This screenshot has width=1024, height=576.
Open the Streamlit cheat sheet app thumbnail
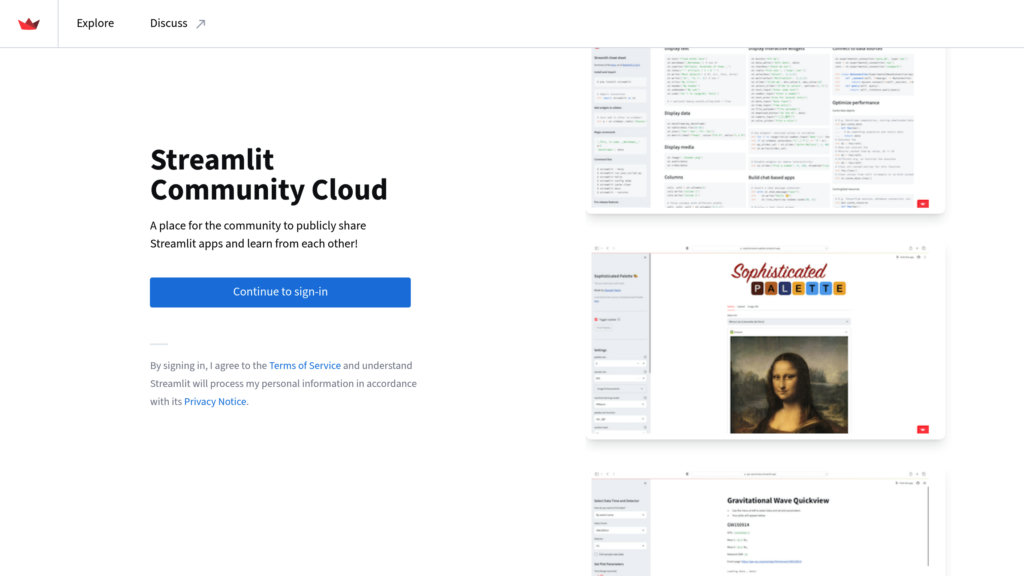(x=765, y=129)
